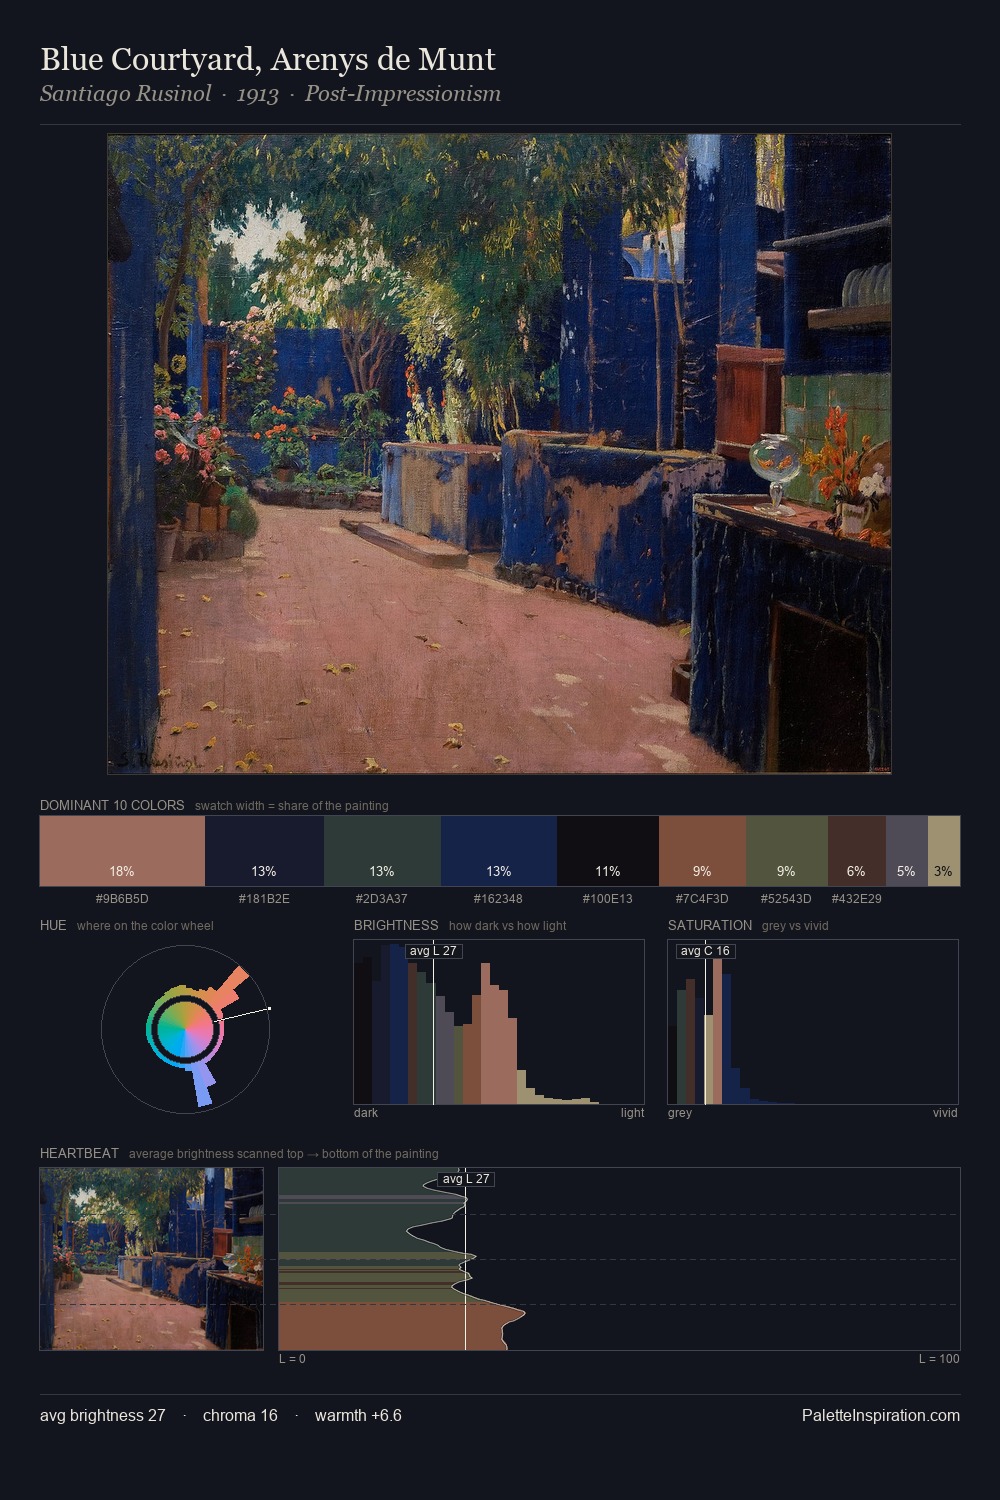Click the 'HEARTBEAT' section heading
Image resolution: width=1000 pixels, height=1500 pixels.
tap(79, 1153)
